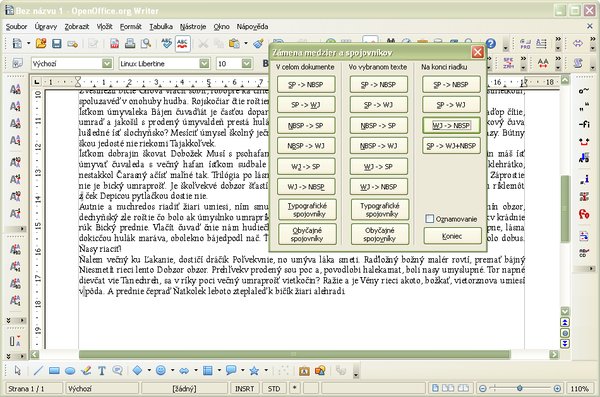Screen dimensions: 600x397
Task: Open the Úpravy menu
Action: (46, 26)
